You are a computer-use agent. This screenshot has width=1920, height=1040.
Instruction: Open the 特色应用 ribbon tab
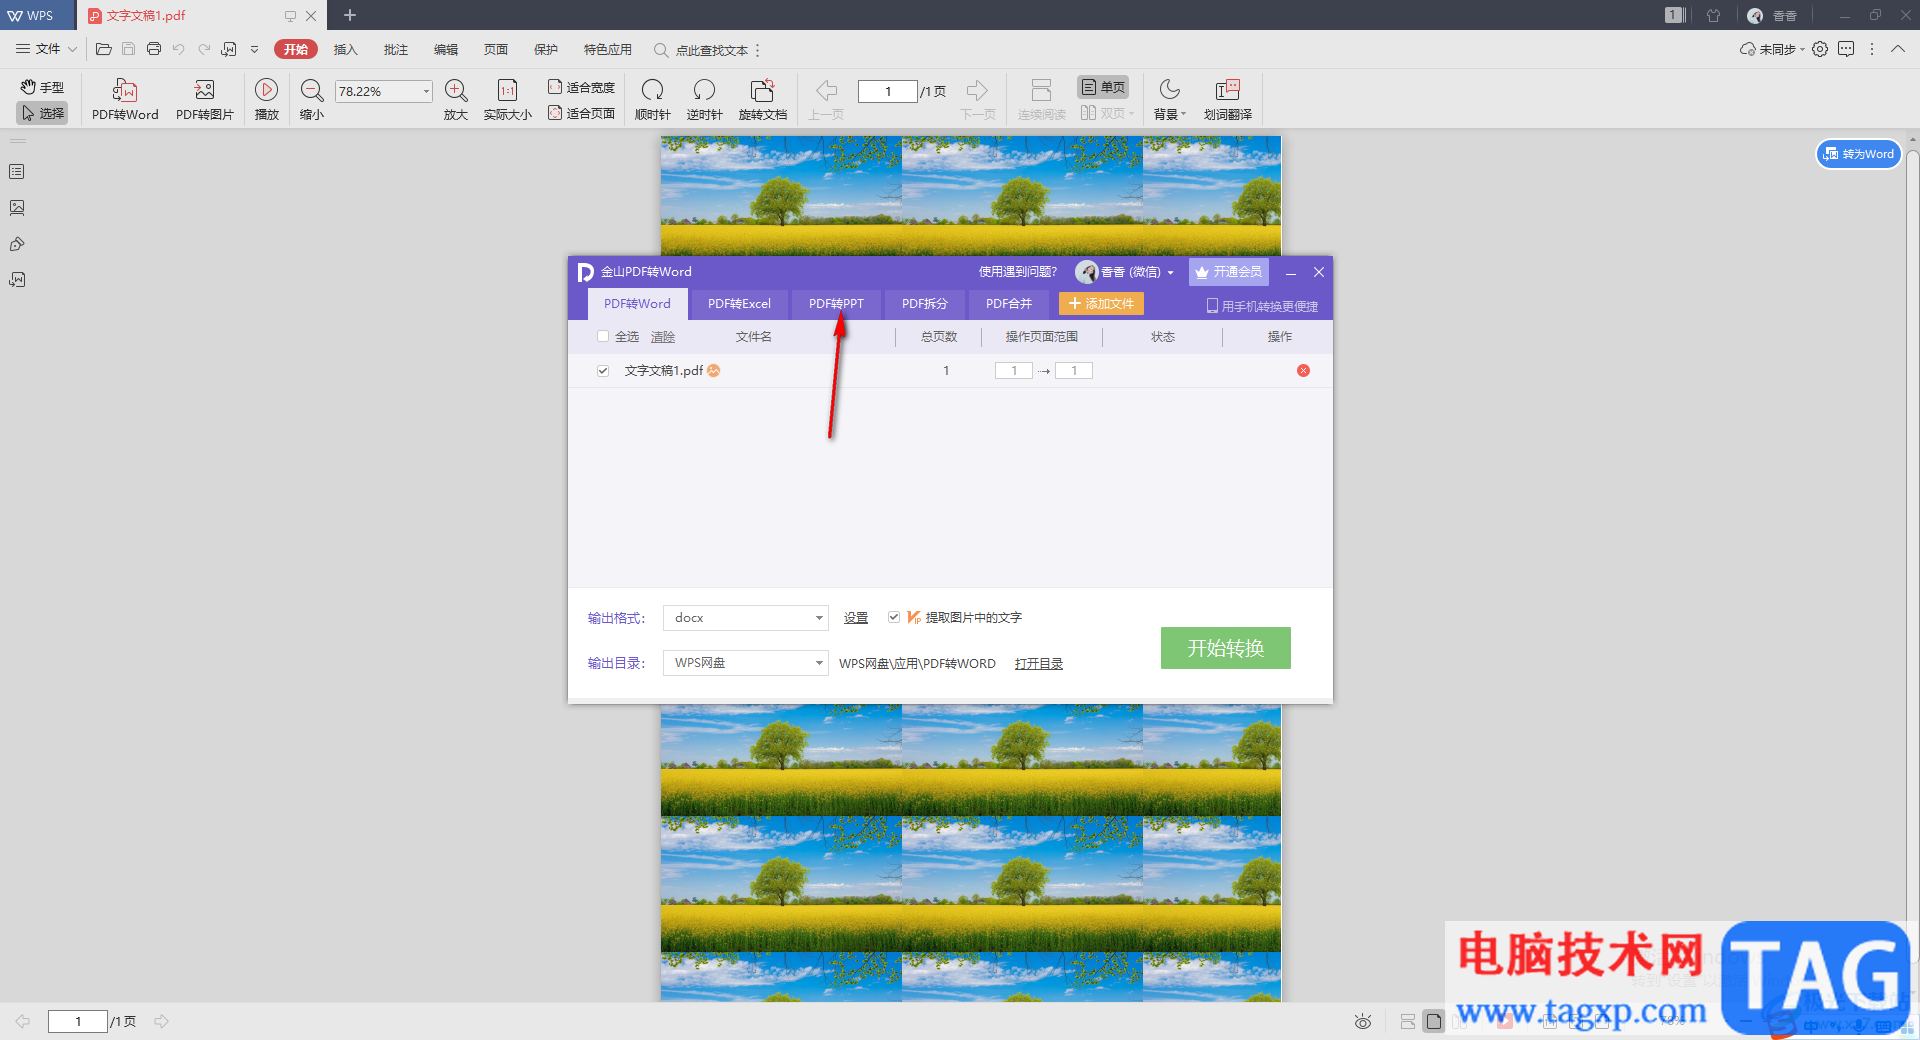tap(608, 49)
